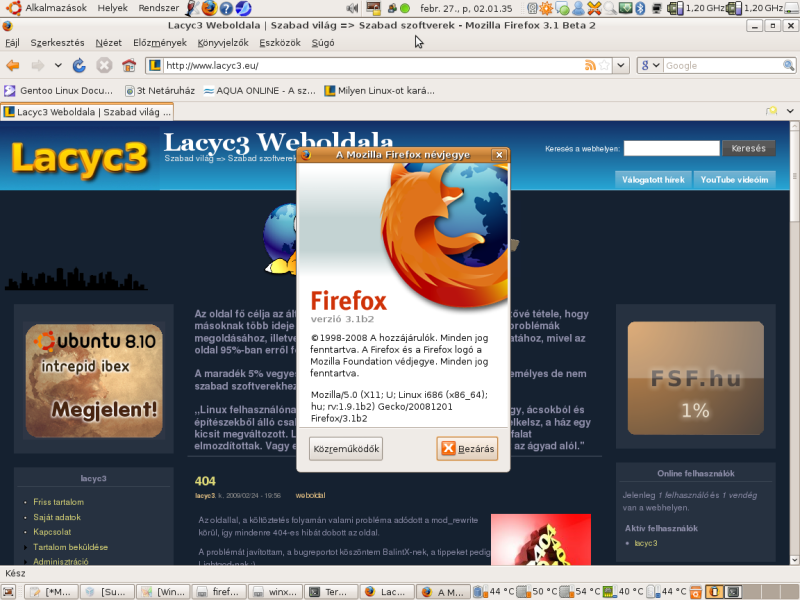Screen dimensions: 800x600
Task: Open a new tab using the tab bar icon
Action: [x=771, y=111]
